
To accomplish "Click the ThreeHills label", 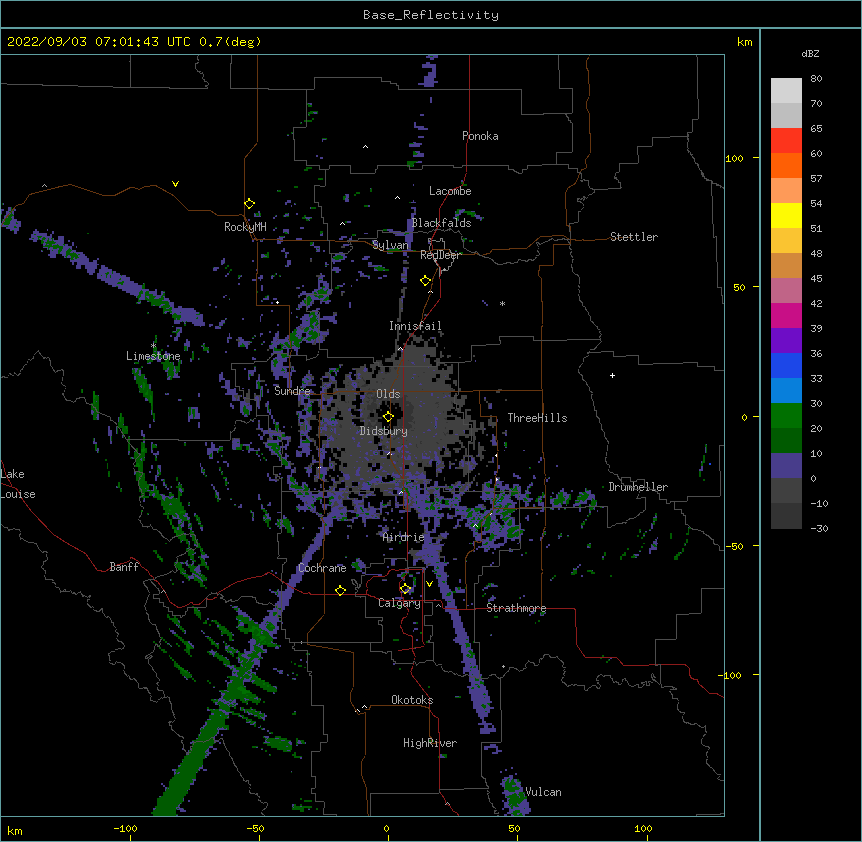I will (x=537, y=418).
